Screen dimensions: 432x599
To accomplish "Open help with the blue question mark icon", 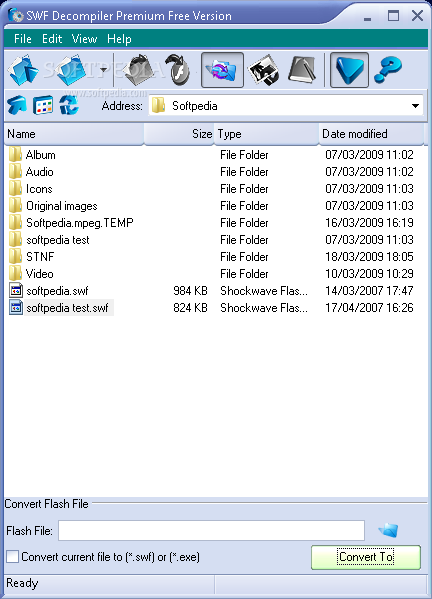I will [x=388, y=70].
